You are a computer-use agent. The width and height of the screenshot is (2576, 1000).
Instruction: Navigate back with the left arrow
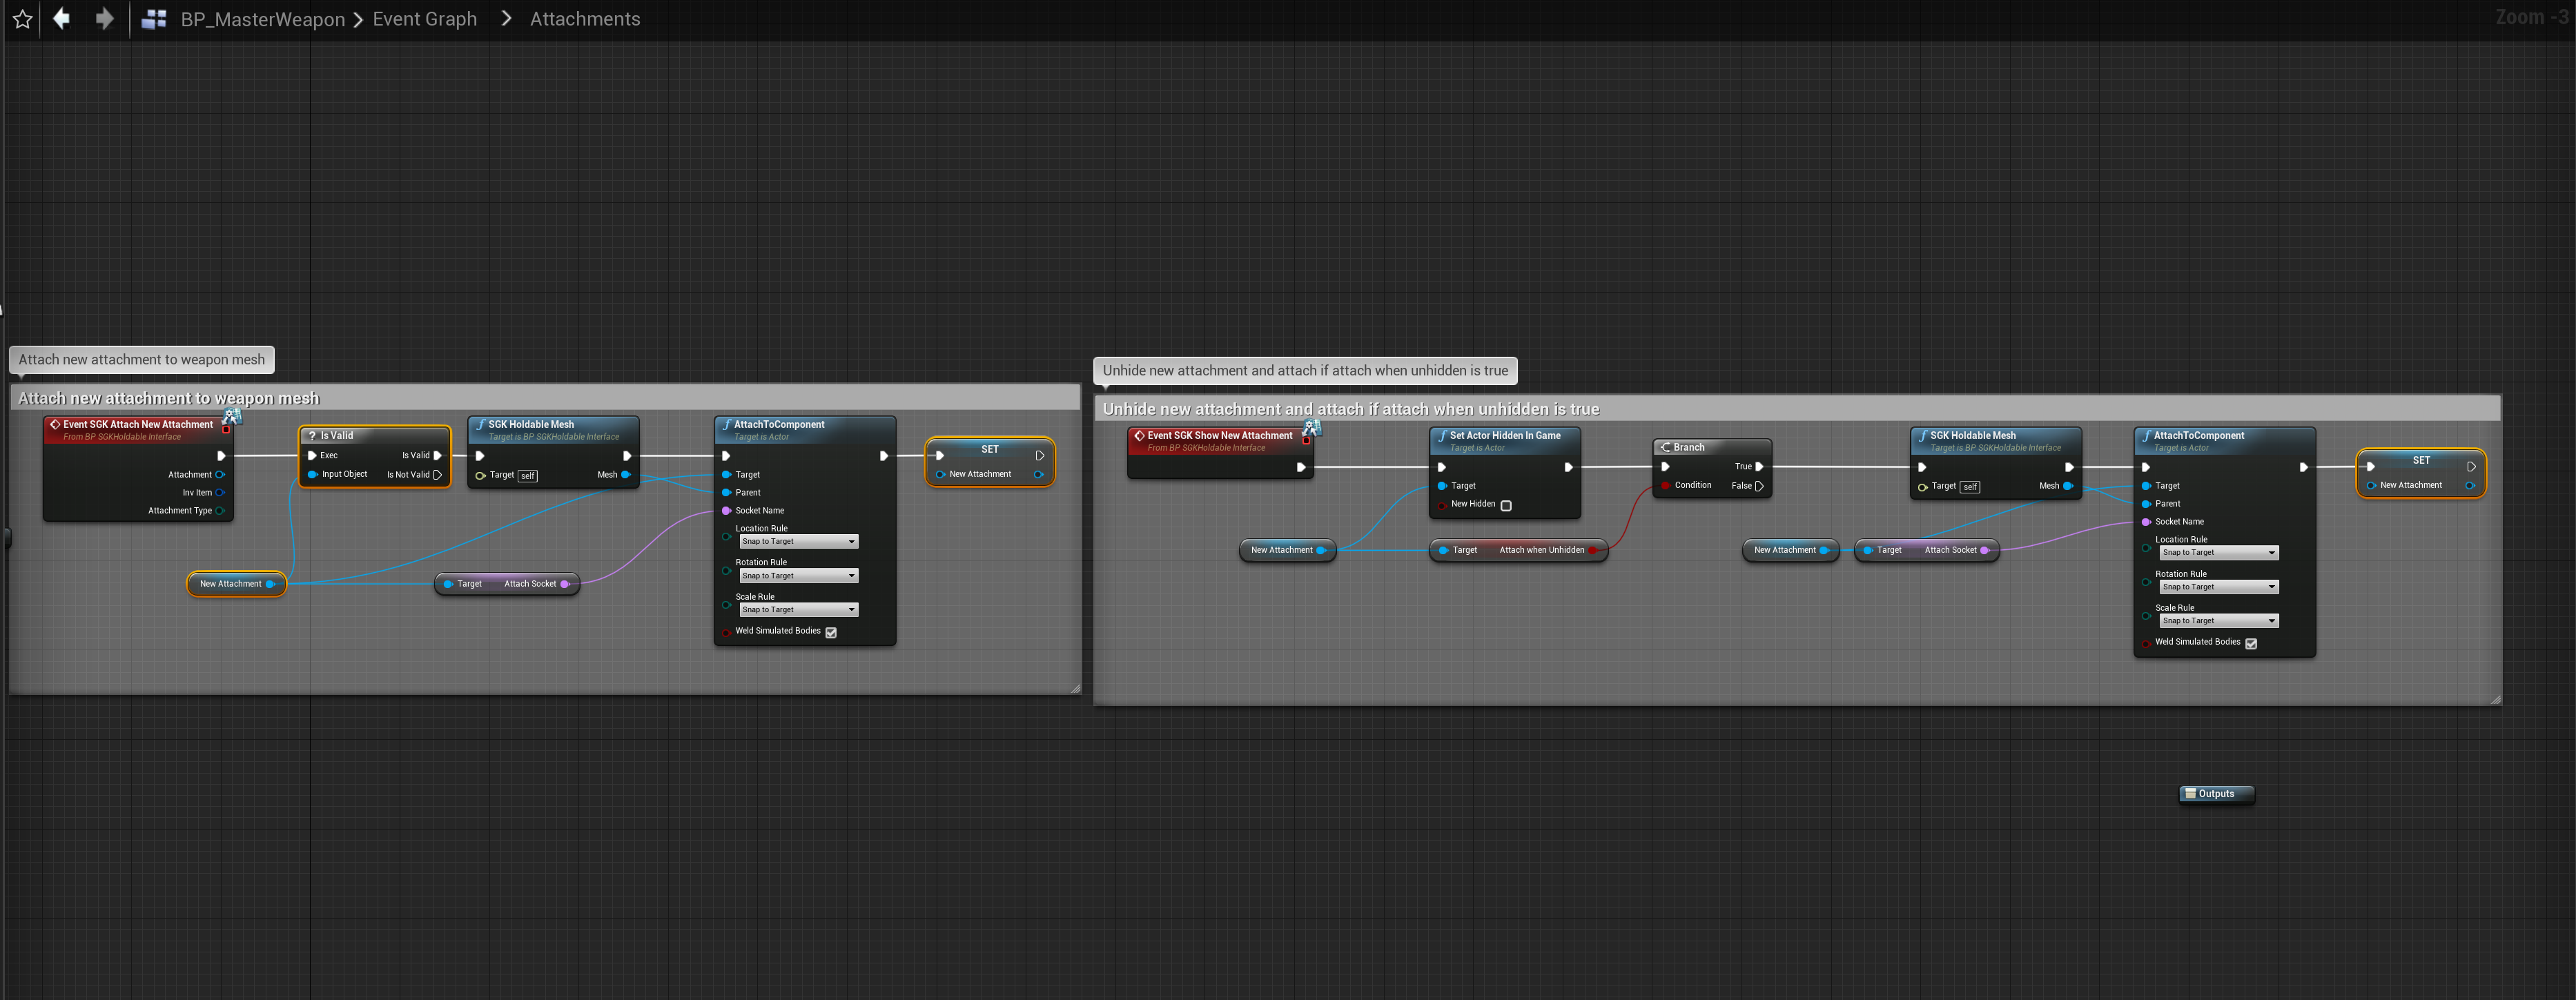(x=62, y=19)
